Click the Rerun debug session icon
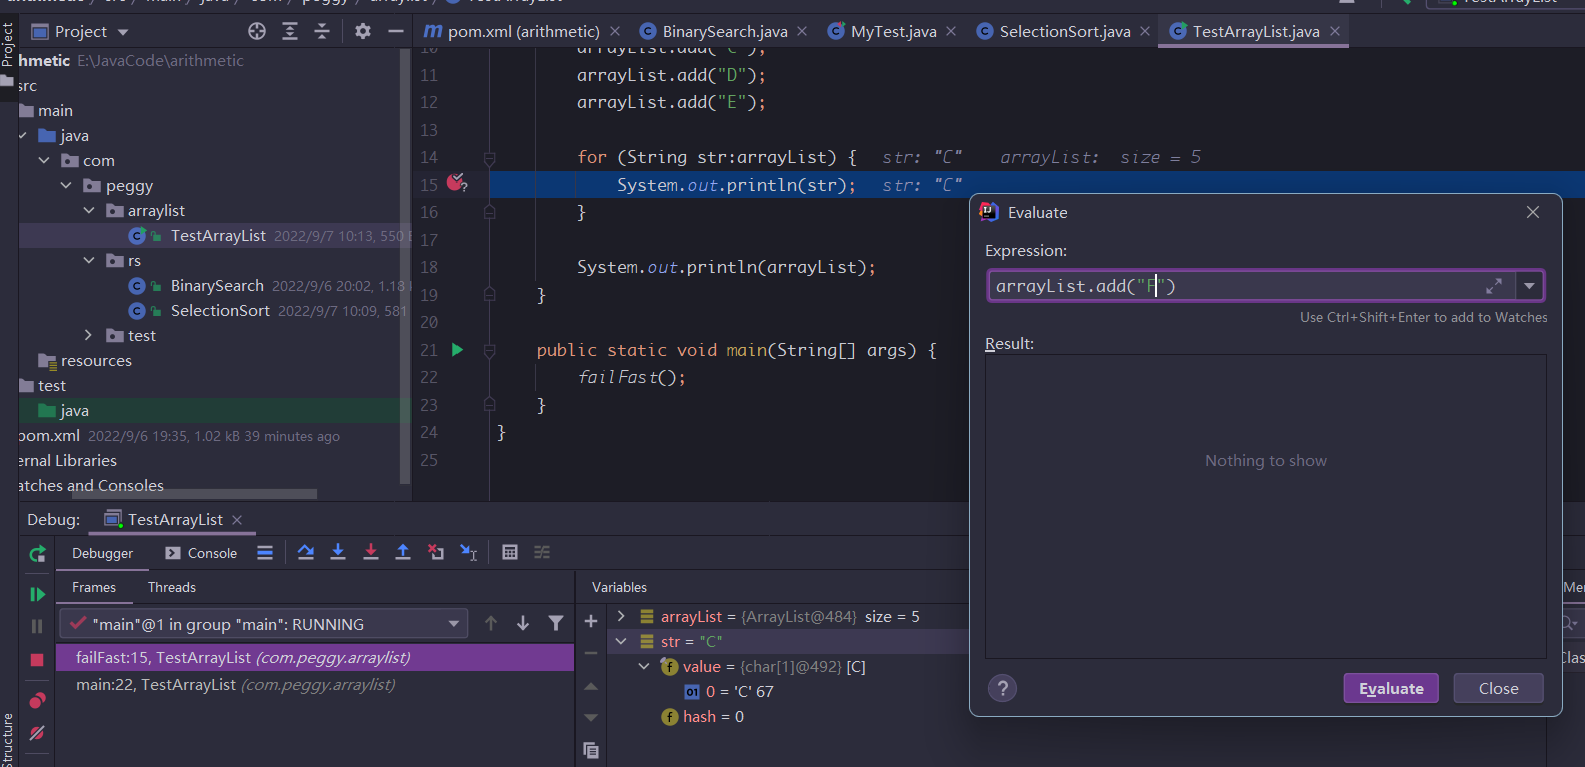 click(37, 553)
